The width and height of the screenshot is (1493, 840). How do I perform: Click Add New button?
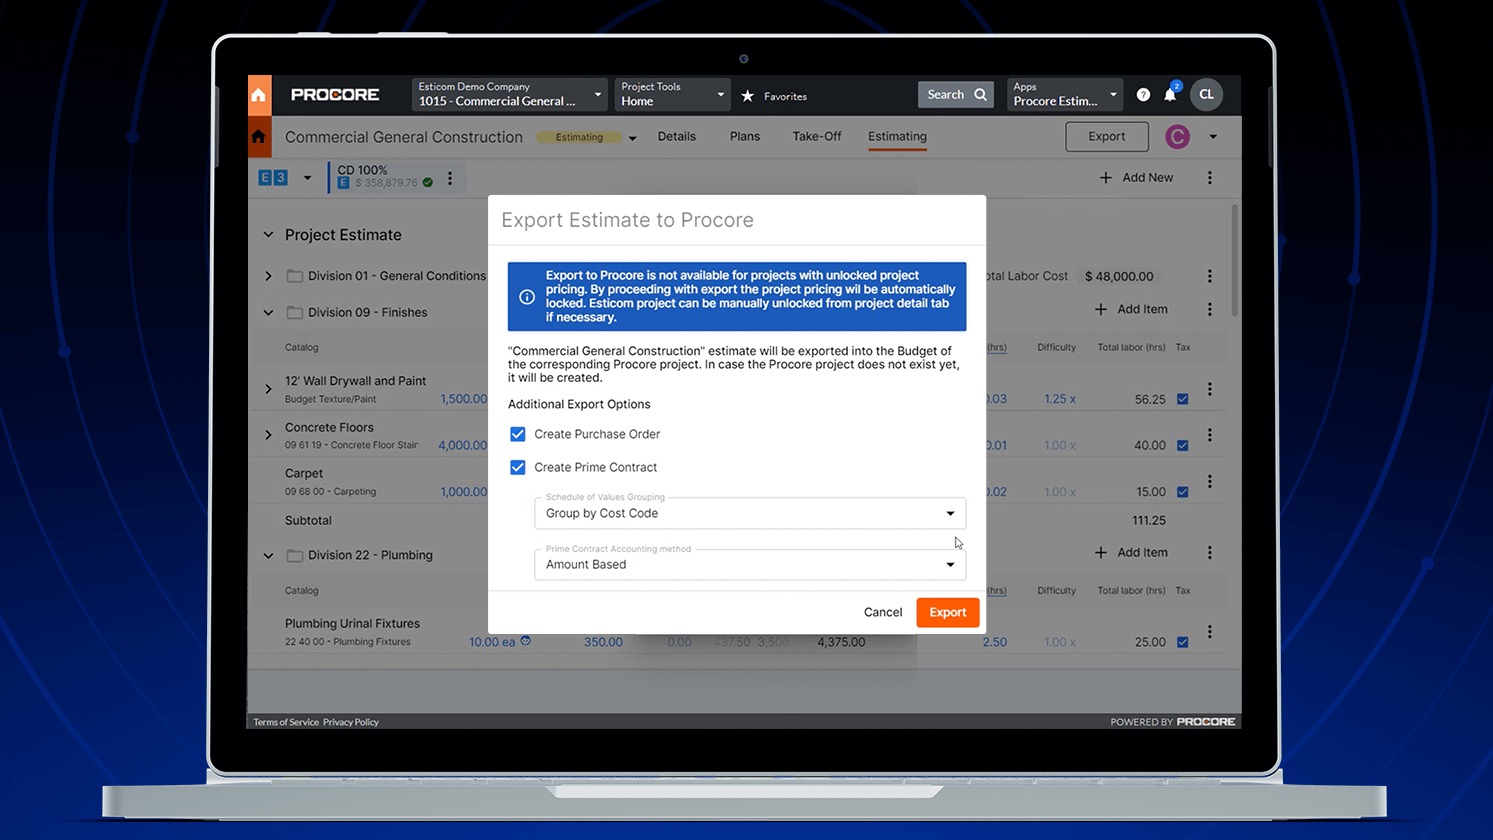pos(1137,178)
